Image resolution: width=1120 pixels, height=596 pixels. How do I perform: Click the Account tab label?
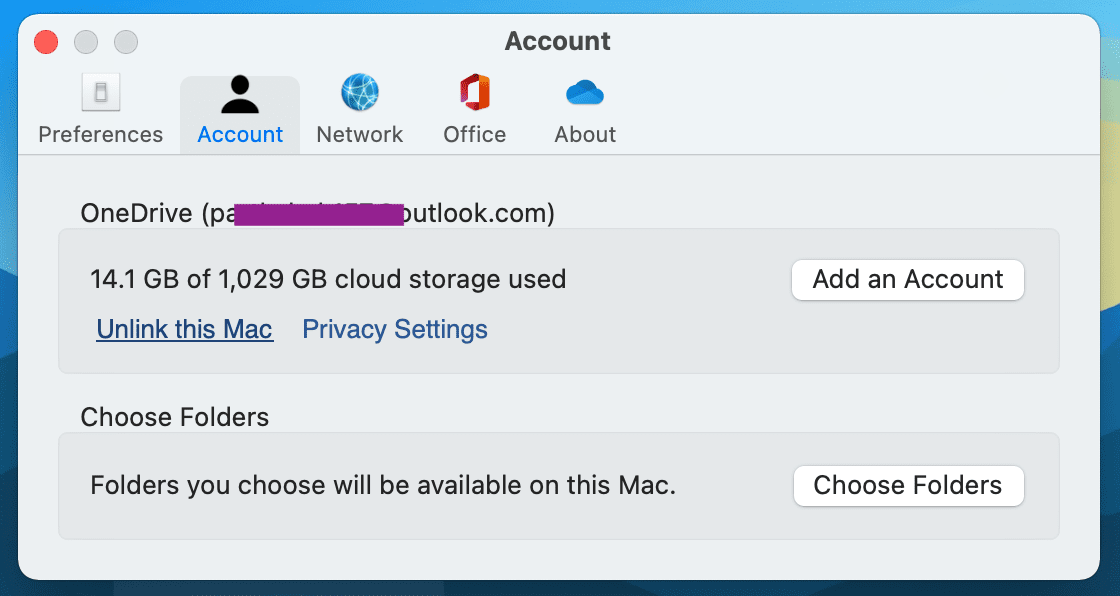coord(240,134)
